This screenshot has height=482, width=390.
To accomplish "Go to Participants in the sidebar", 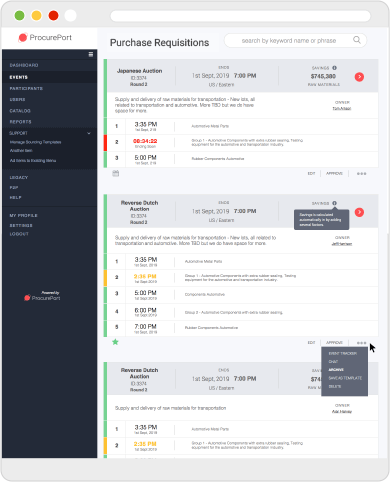I will click(26, 88).
